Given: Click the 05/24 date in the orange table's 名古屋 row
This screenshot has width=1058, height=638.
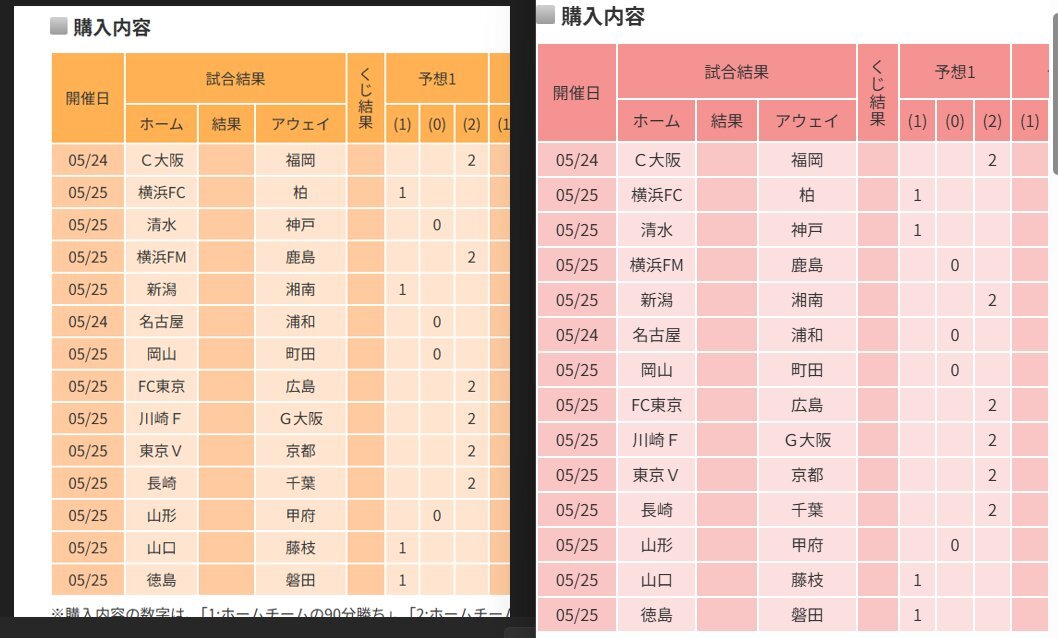Looking at the screenshot, I should tap(88, 322).
